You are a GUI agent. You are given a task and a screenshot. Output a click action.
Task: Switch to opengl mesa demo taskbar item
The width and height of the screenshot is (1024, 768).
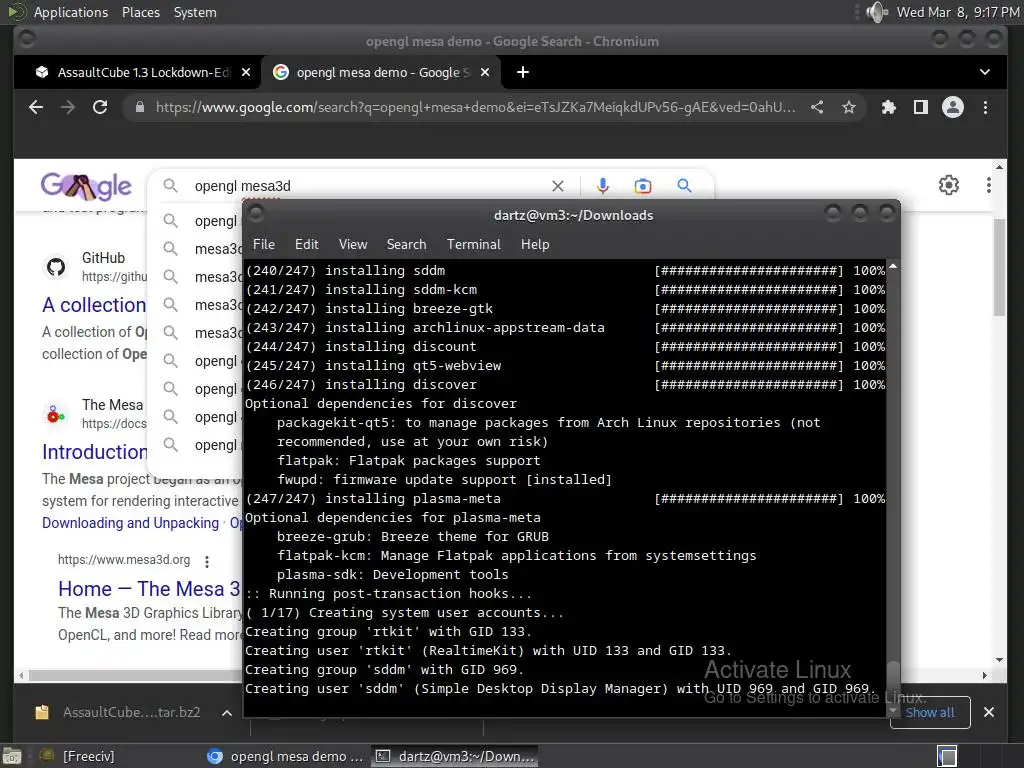[x=285, y=756]
